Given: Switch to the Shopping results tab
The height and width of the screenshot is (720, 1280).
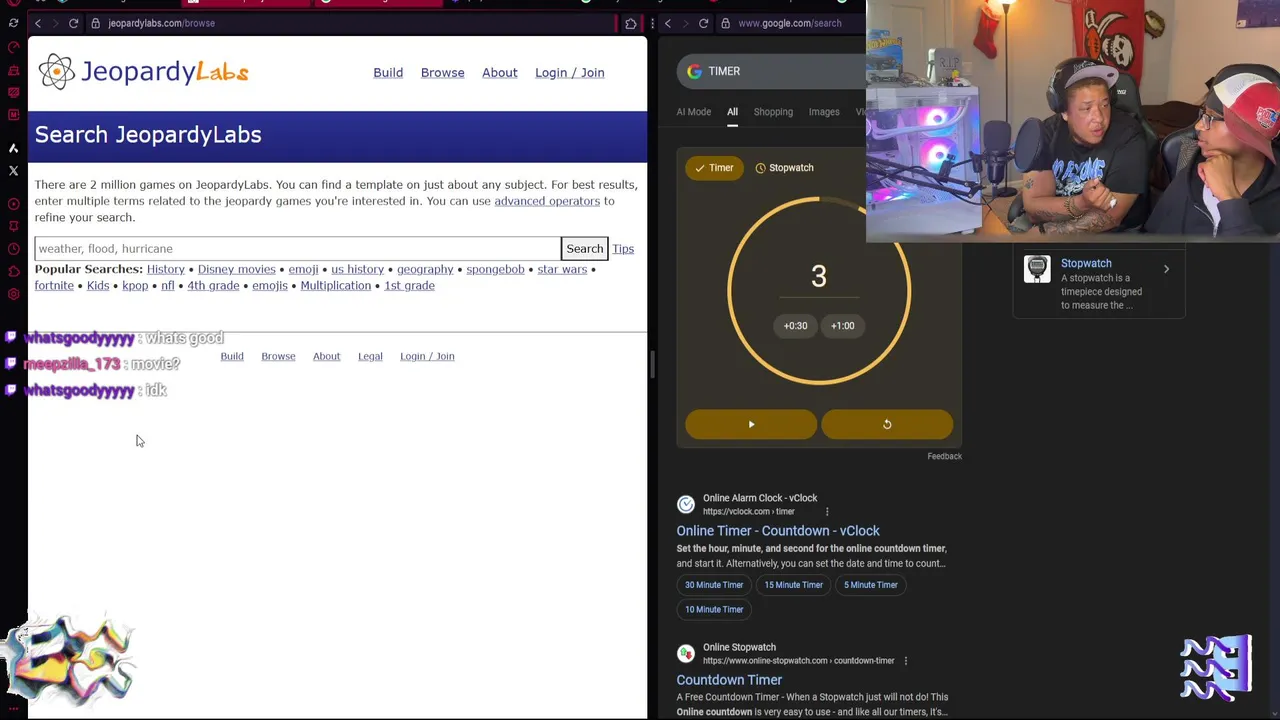Looking at the screenshot, I should coord(773,112).
